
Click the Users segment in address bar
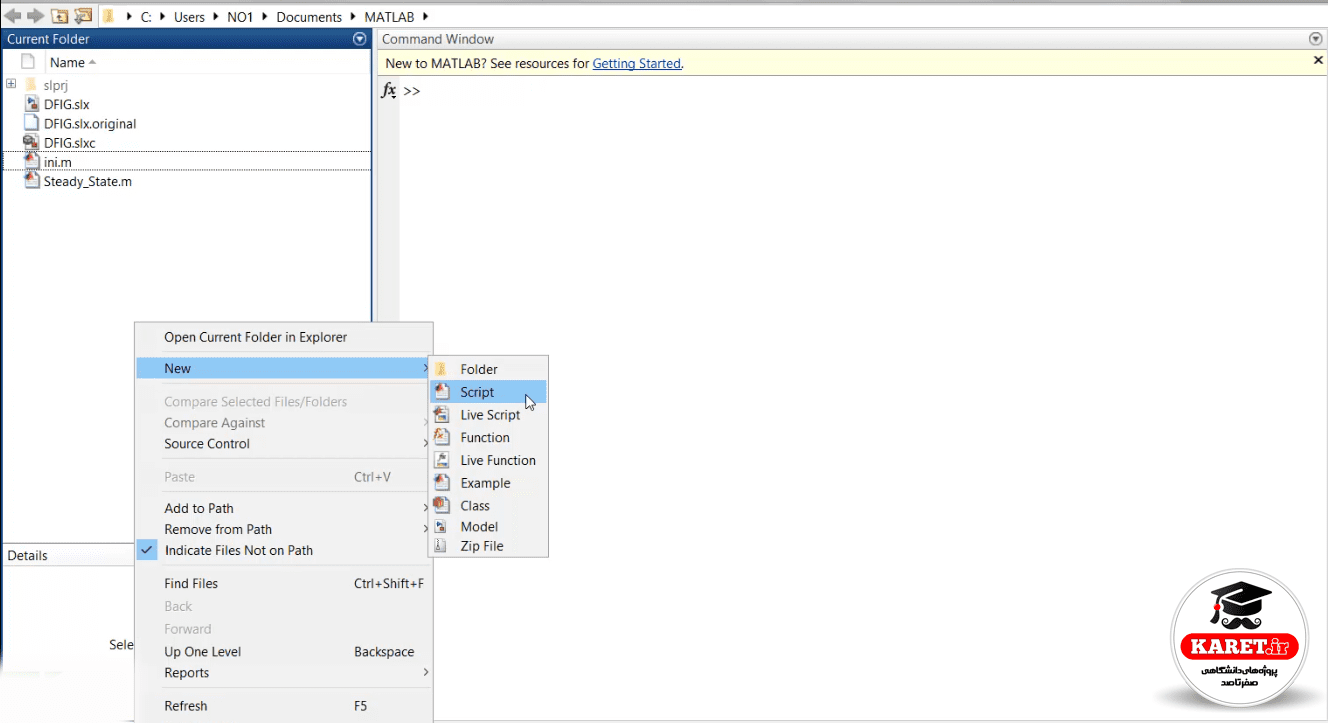pos(190,17)
